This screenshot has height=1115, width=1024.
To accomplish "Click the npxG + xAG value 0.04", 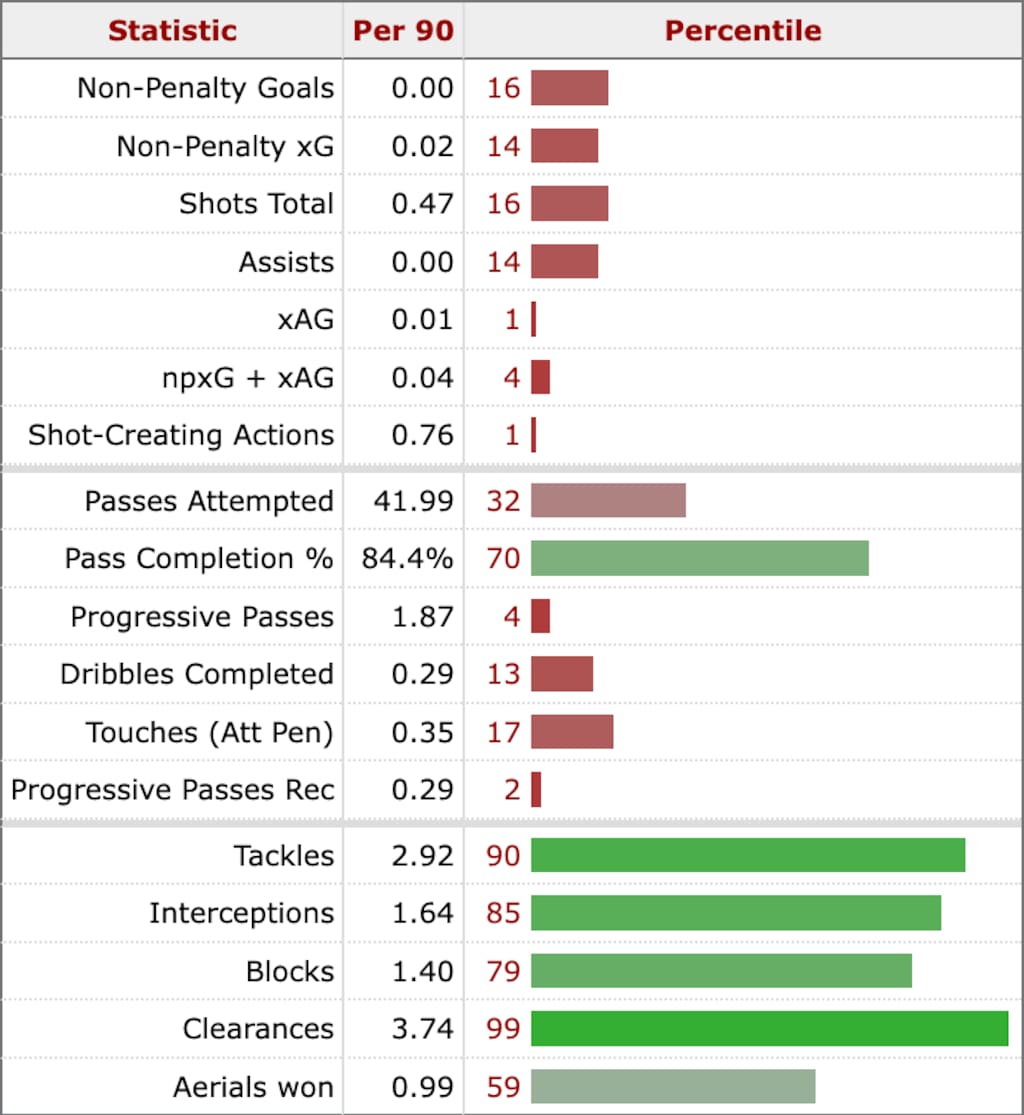I will (423, 378).
